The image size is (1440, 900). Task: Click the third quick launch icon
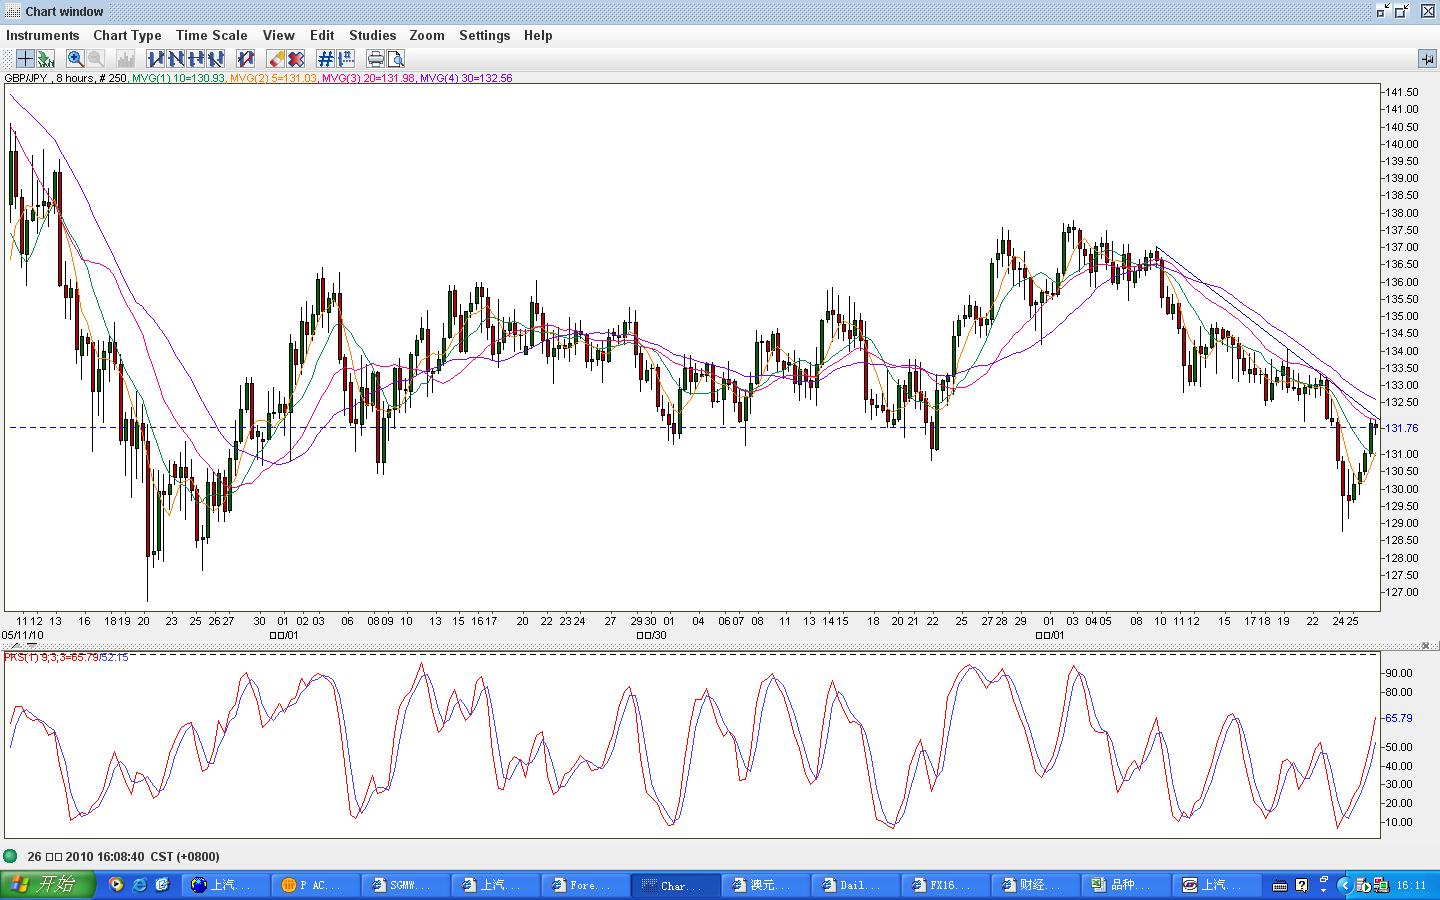162,885
